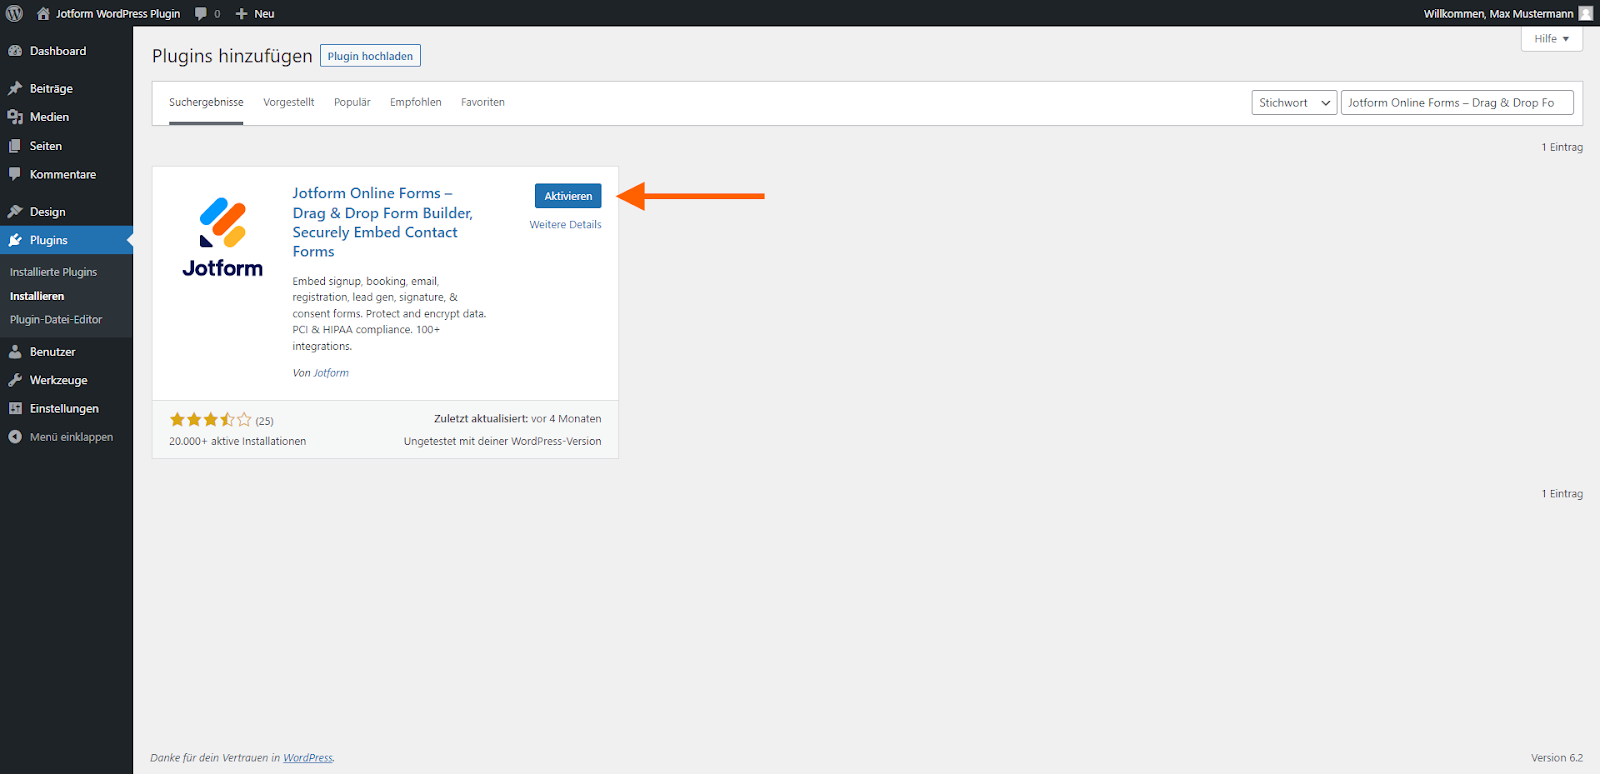Open the WordPress link in footer
Viewport: 1600px width, 774px height.
point(308,758)
